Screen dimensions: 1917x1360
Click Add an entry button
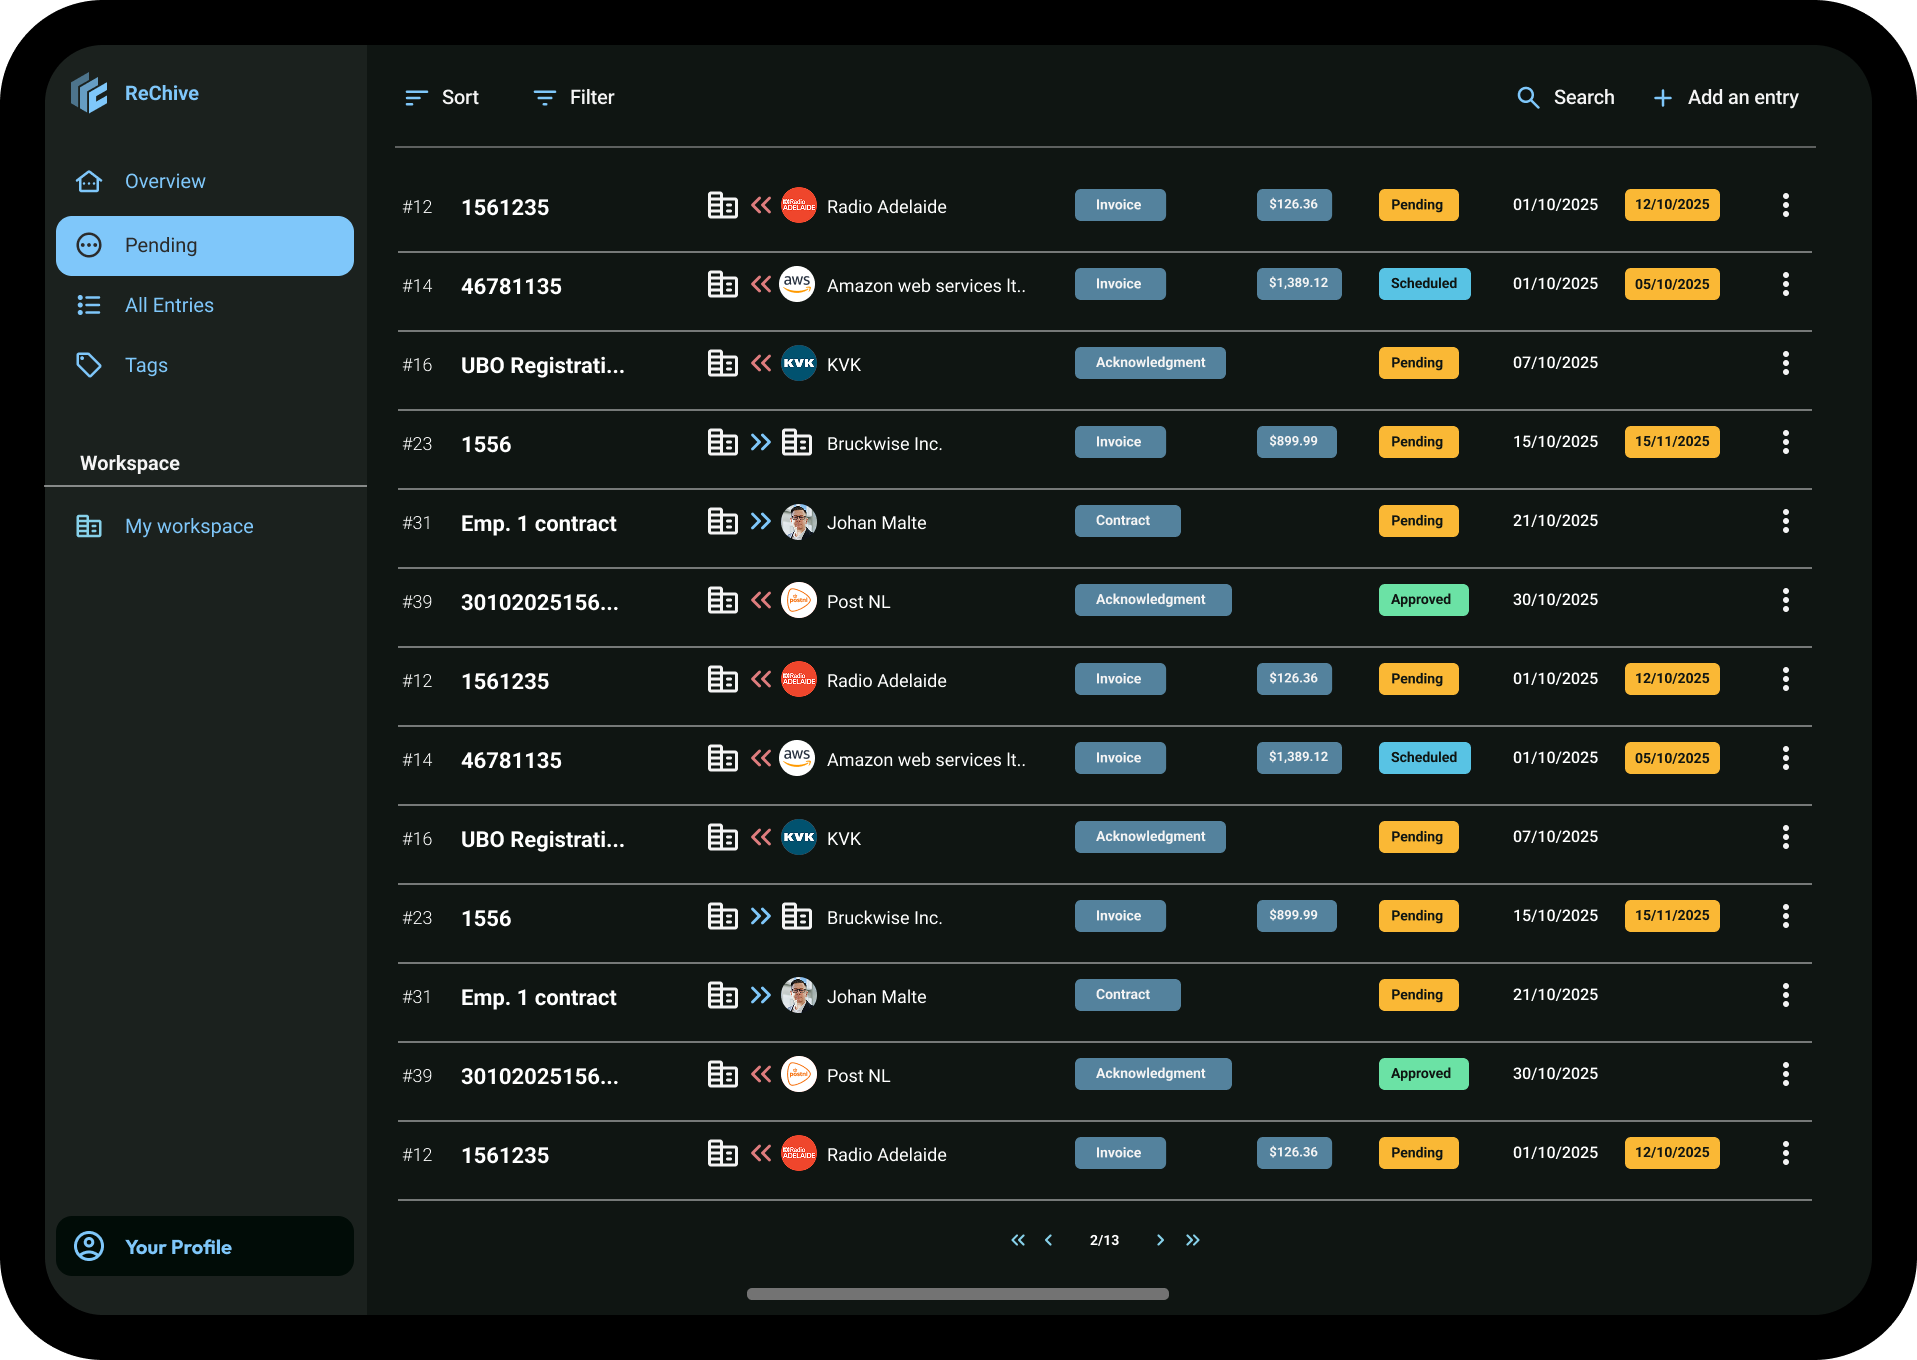pyautogui.click(x=1726, y=97)
